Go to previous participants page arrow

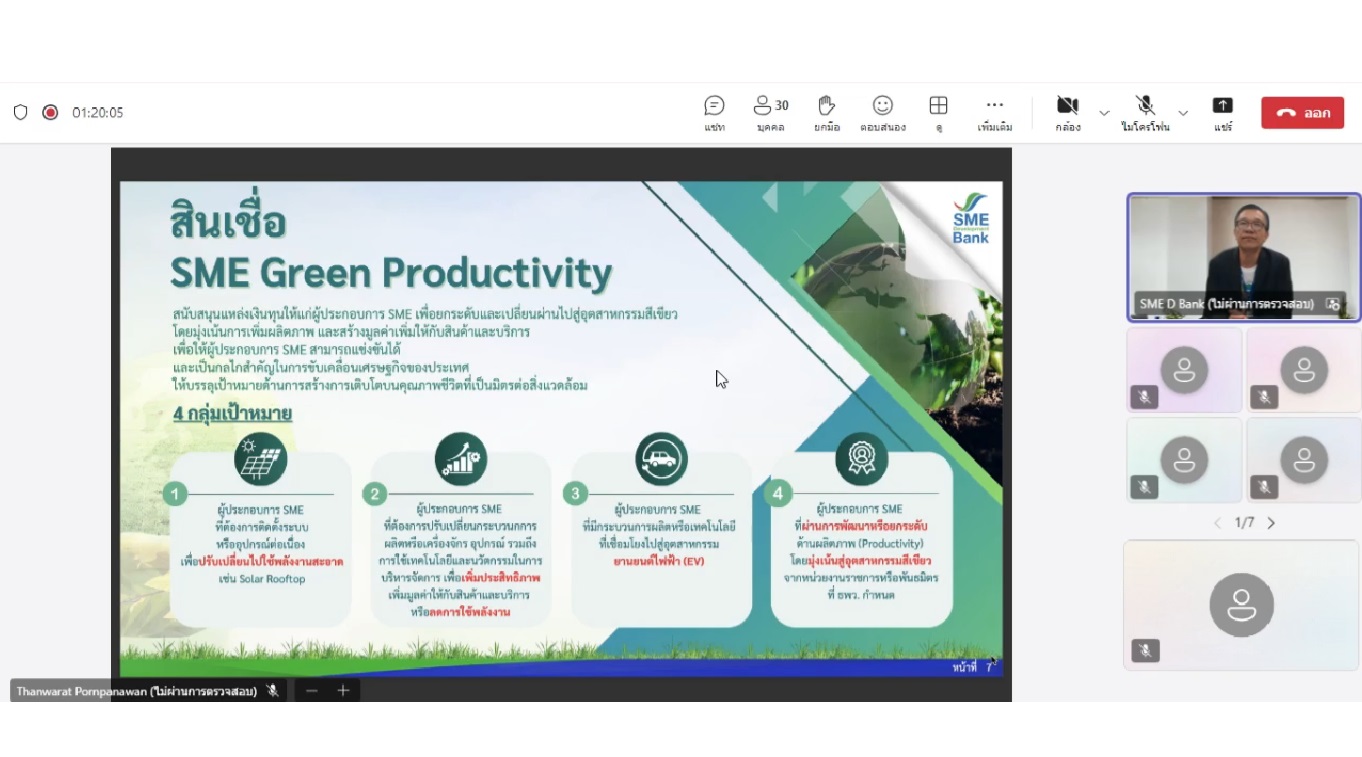point(1217,523)
